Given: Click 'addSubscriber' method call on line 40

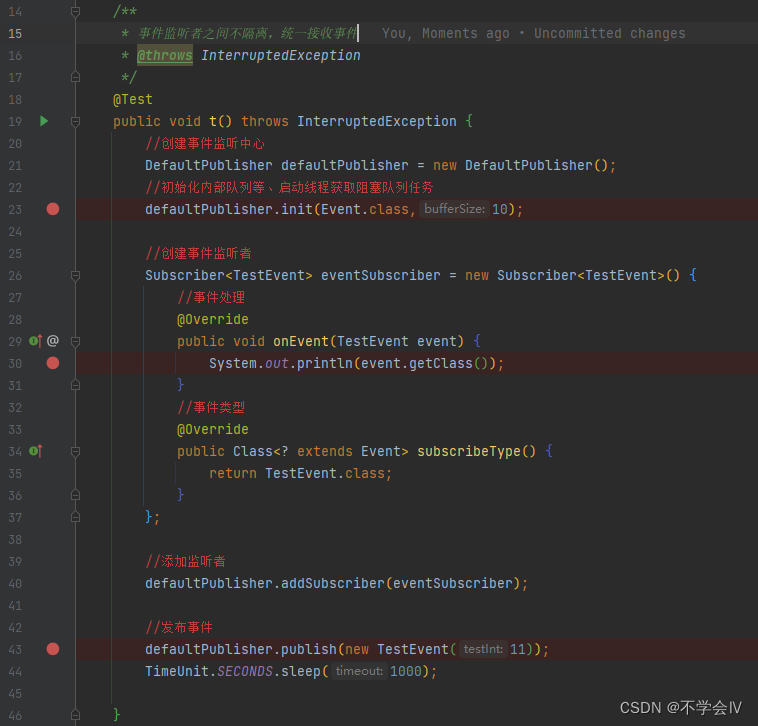Looking at the screenshot, I should [x=333, y=583].
